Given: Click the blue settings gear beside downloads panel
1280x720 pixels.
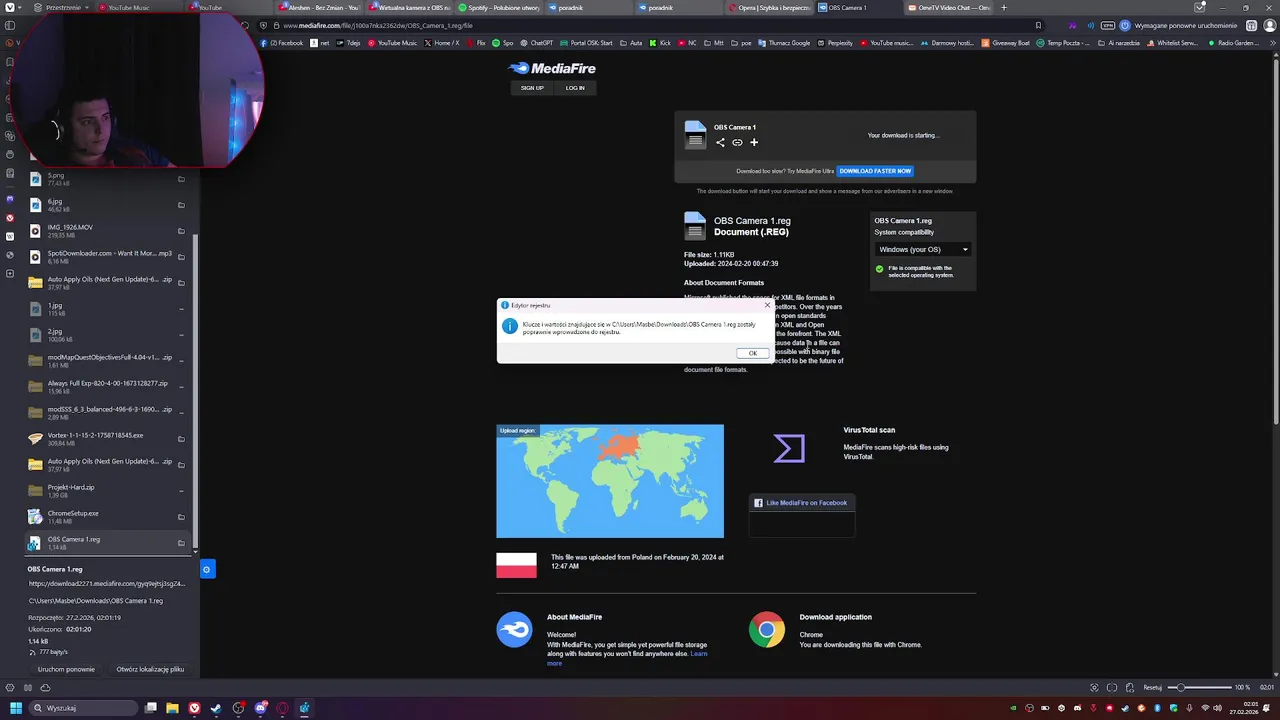Looking at the screenshot, I should [x=206, y=569].
